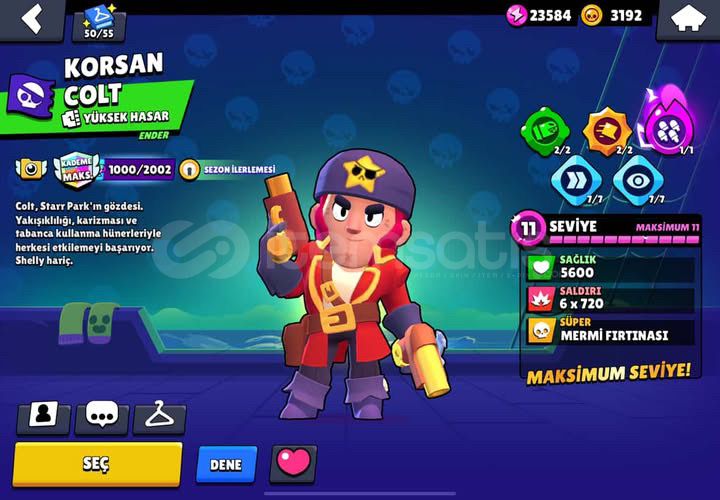Open the purple hypercharge icon
720x500 pixels.
tap(668, 124)
